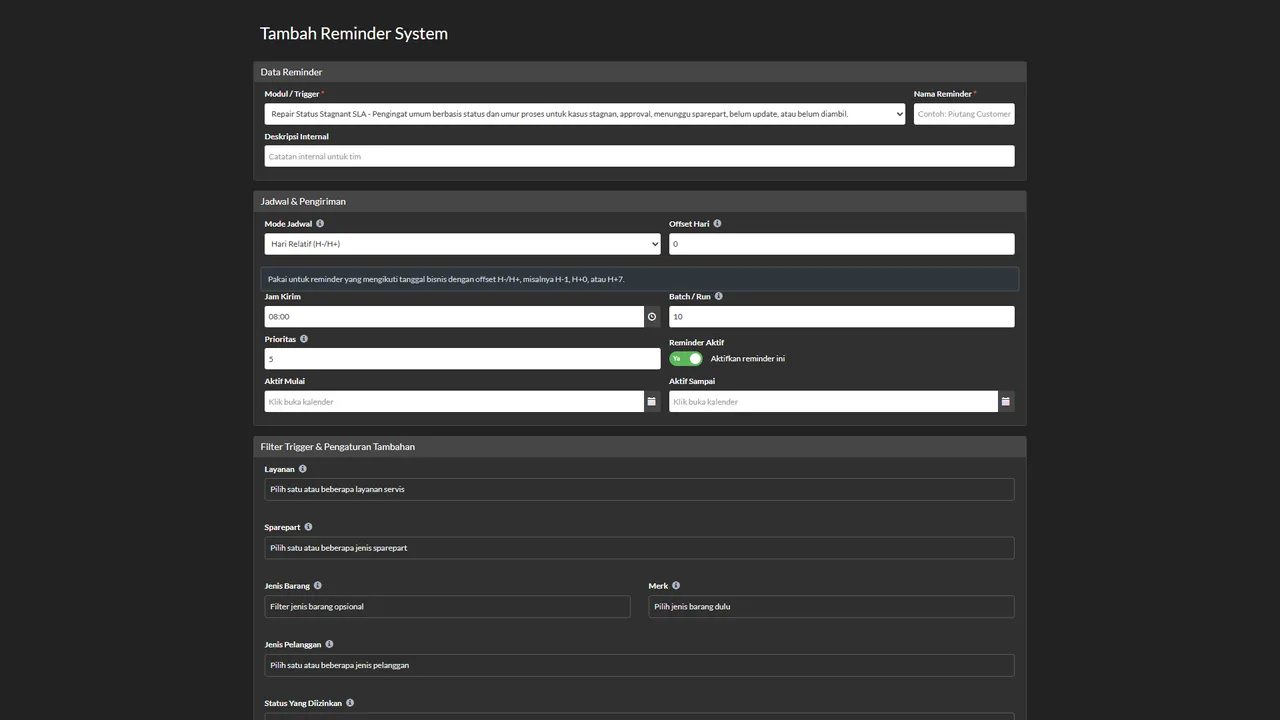Click the Filter Trigger & Pengaturan Tambahan header
The image size is (1280, 720).
coord(640,447)
